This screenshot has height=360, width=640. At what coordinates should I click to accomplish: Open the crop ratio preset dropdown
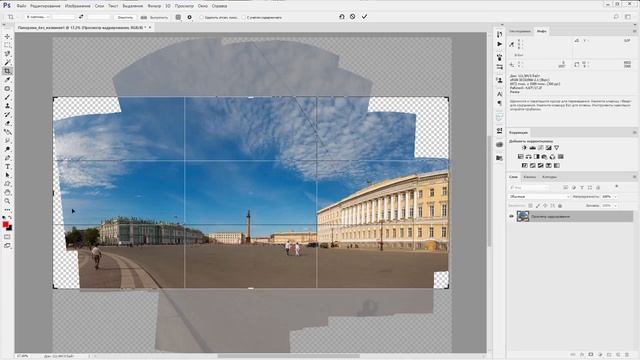click(x=38, y=17)
